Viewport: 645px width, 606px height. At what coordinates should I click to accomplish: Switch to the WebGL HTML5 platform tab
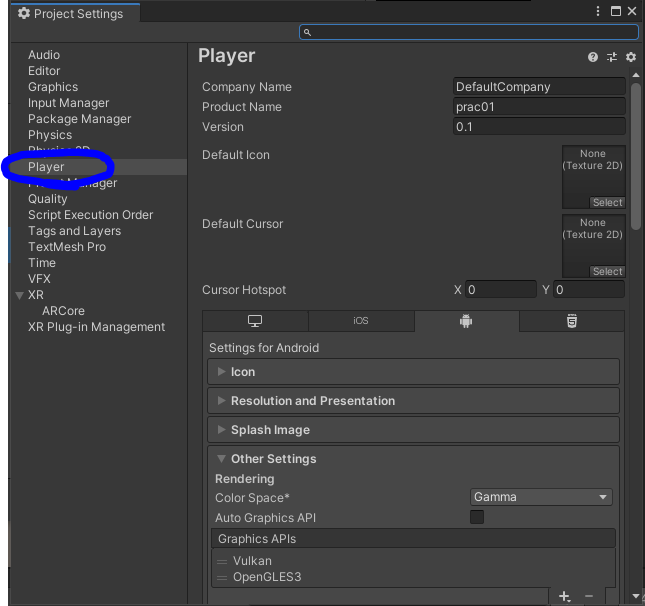[572, 320]
